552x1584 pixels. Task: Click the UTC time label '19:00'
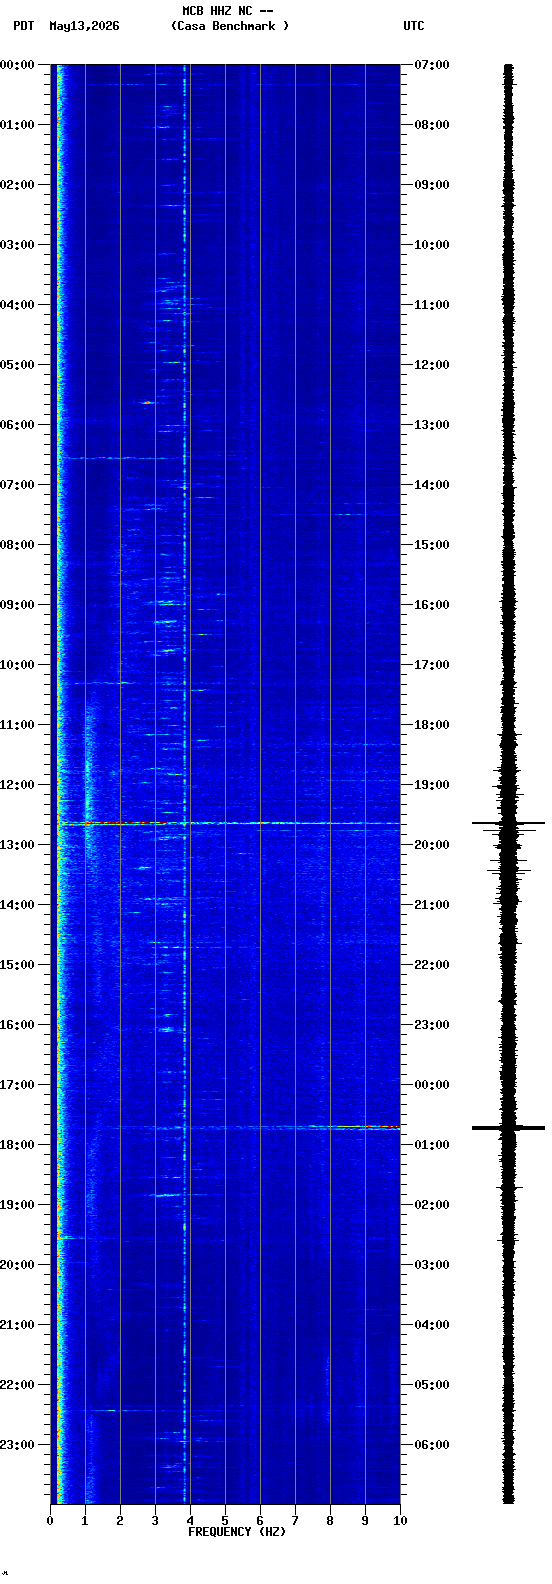click(x=432, y=785)
